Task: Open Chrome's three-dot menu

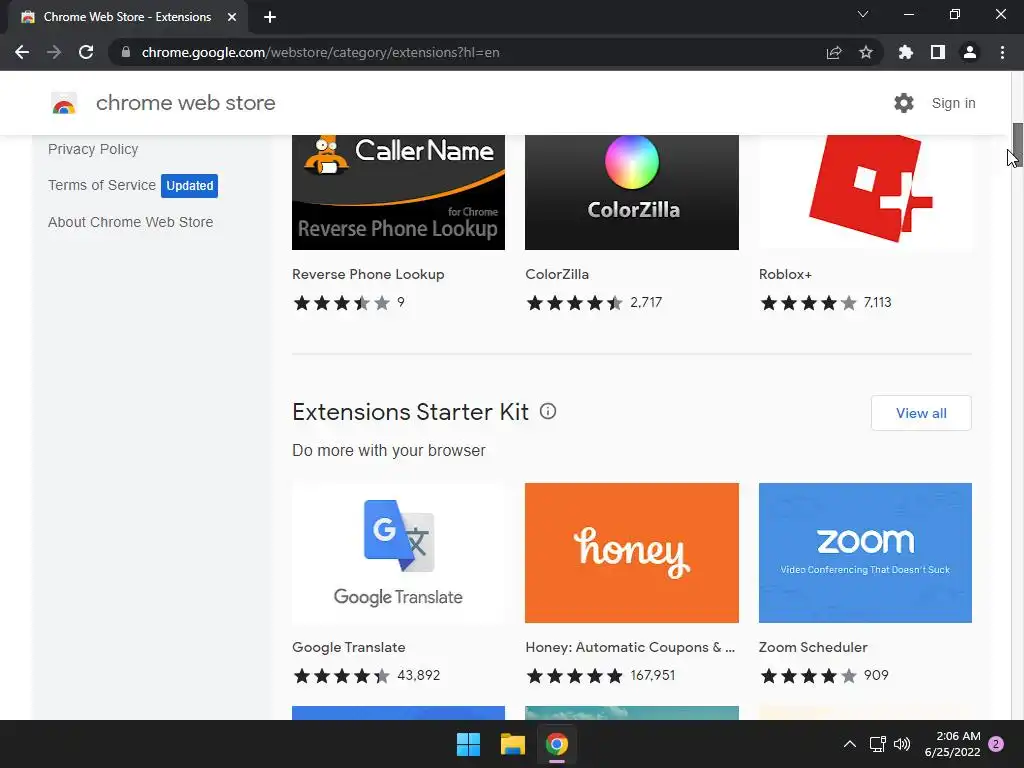Action: tap(1002, 52)
